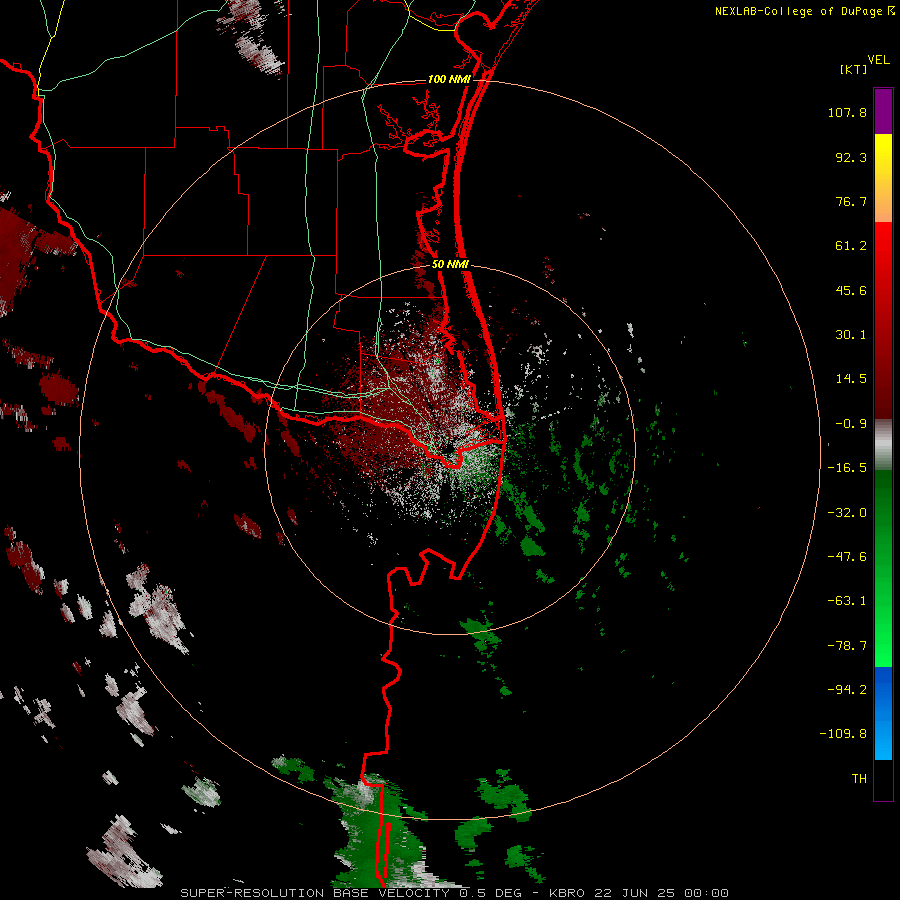Image resolution: width=900 pixels, height=900 pixels.
Task: Click the -78.7 velocity scale value
Action: [x=847, y=646]
